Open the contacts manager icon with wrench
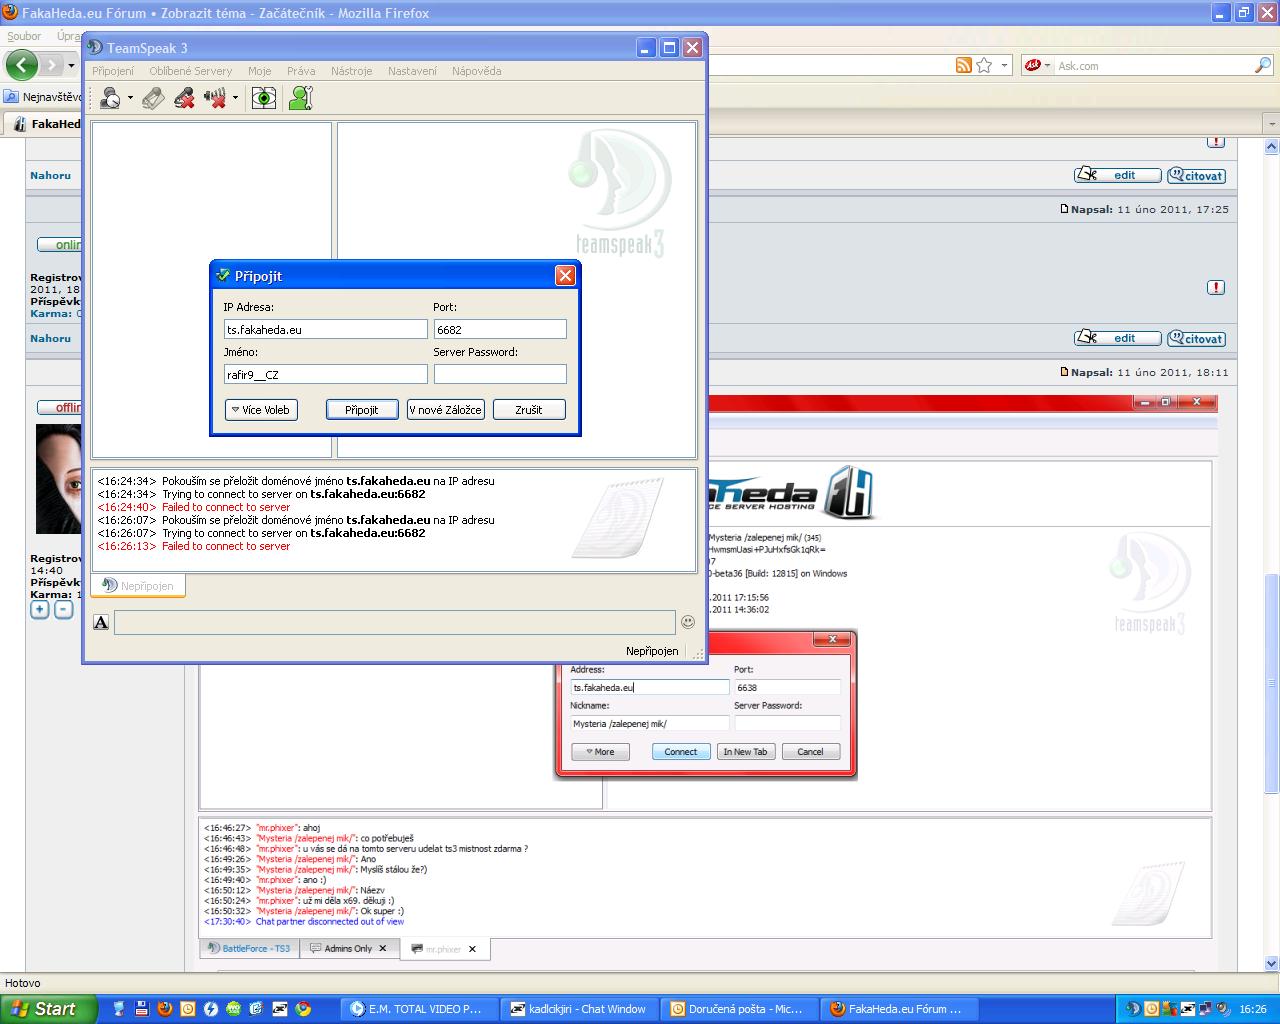This screenshot has width=1280, height=1024. (300, 98)
